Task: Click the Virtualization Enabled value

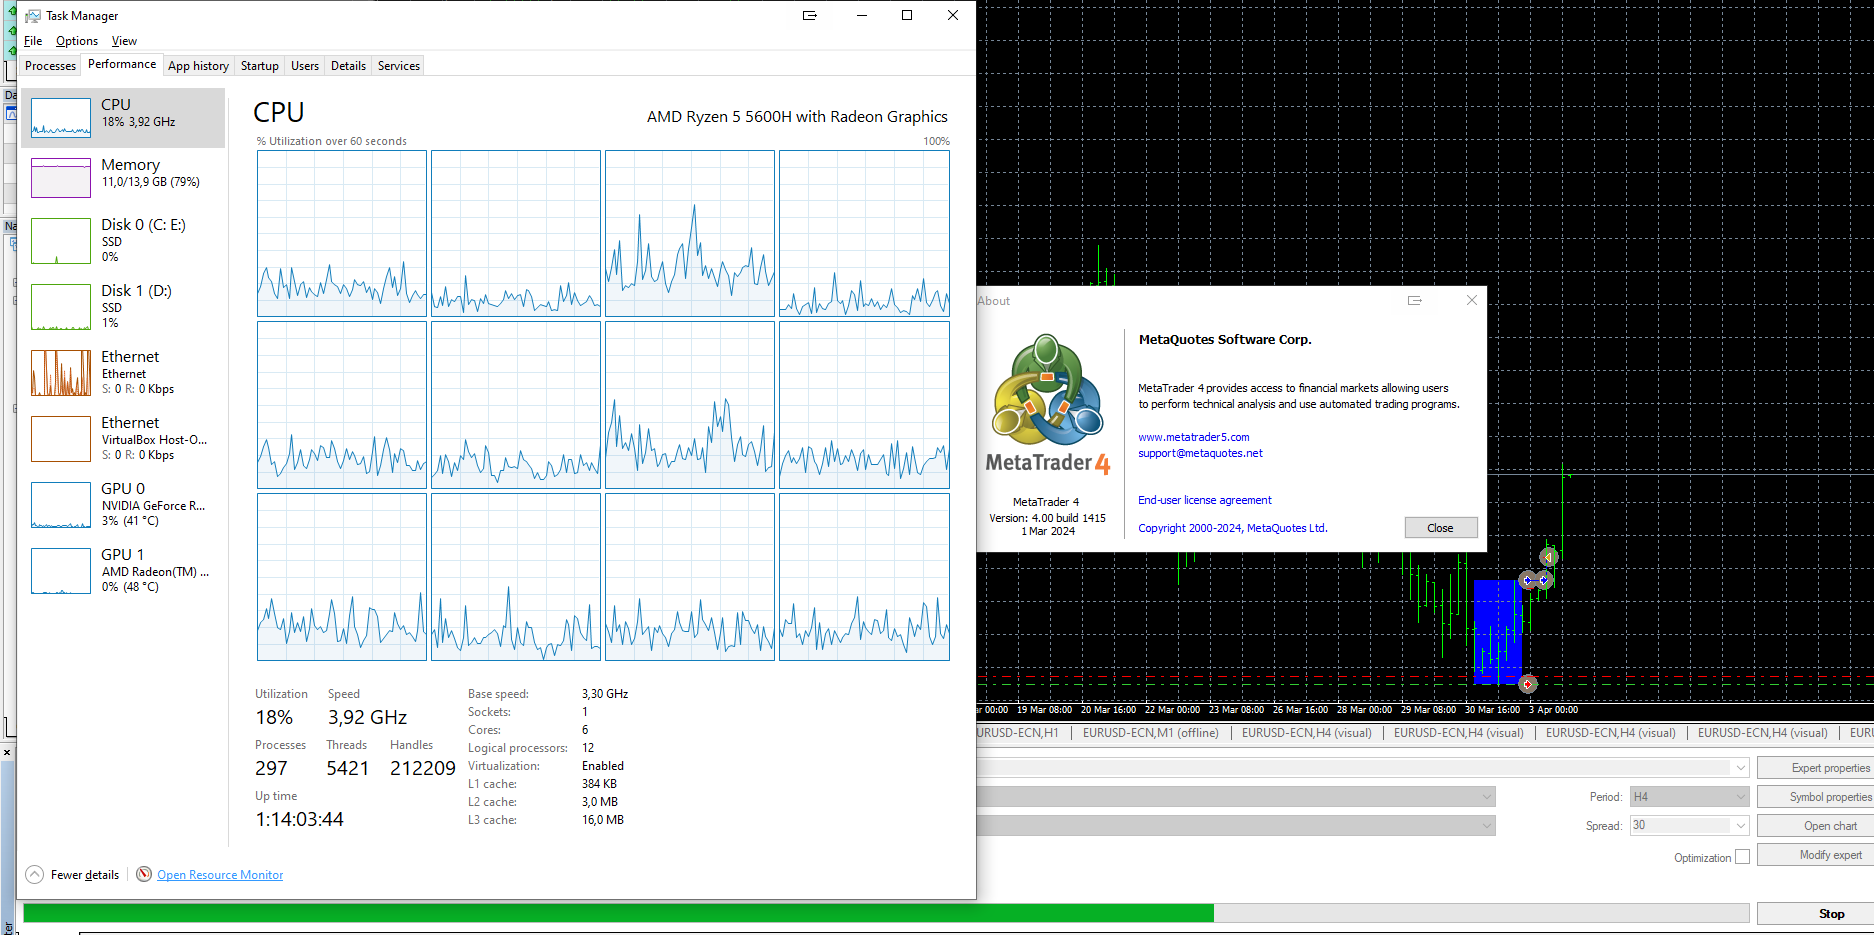Action: tap(603, 766)
